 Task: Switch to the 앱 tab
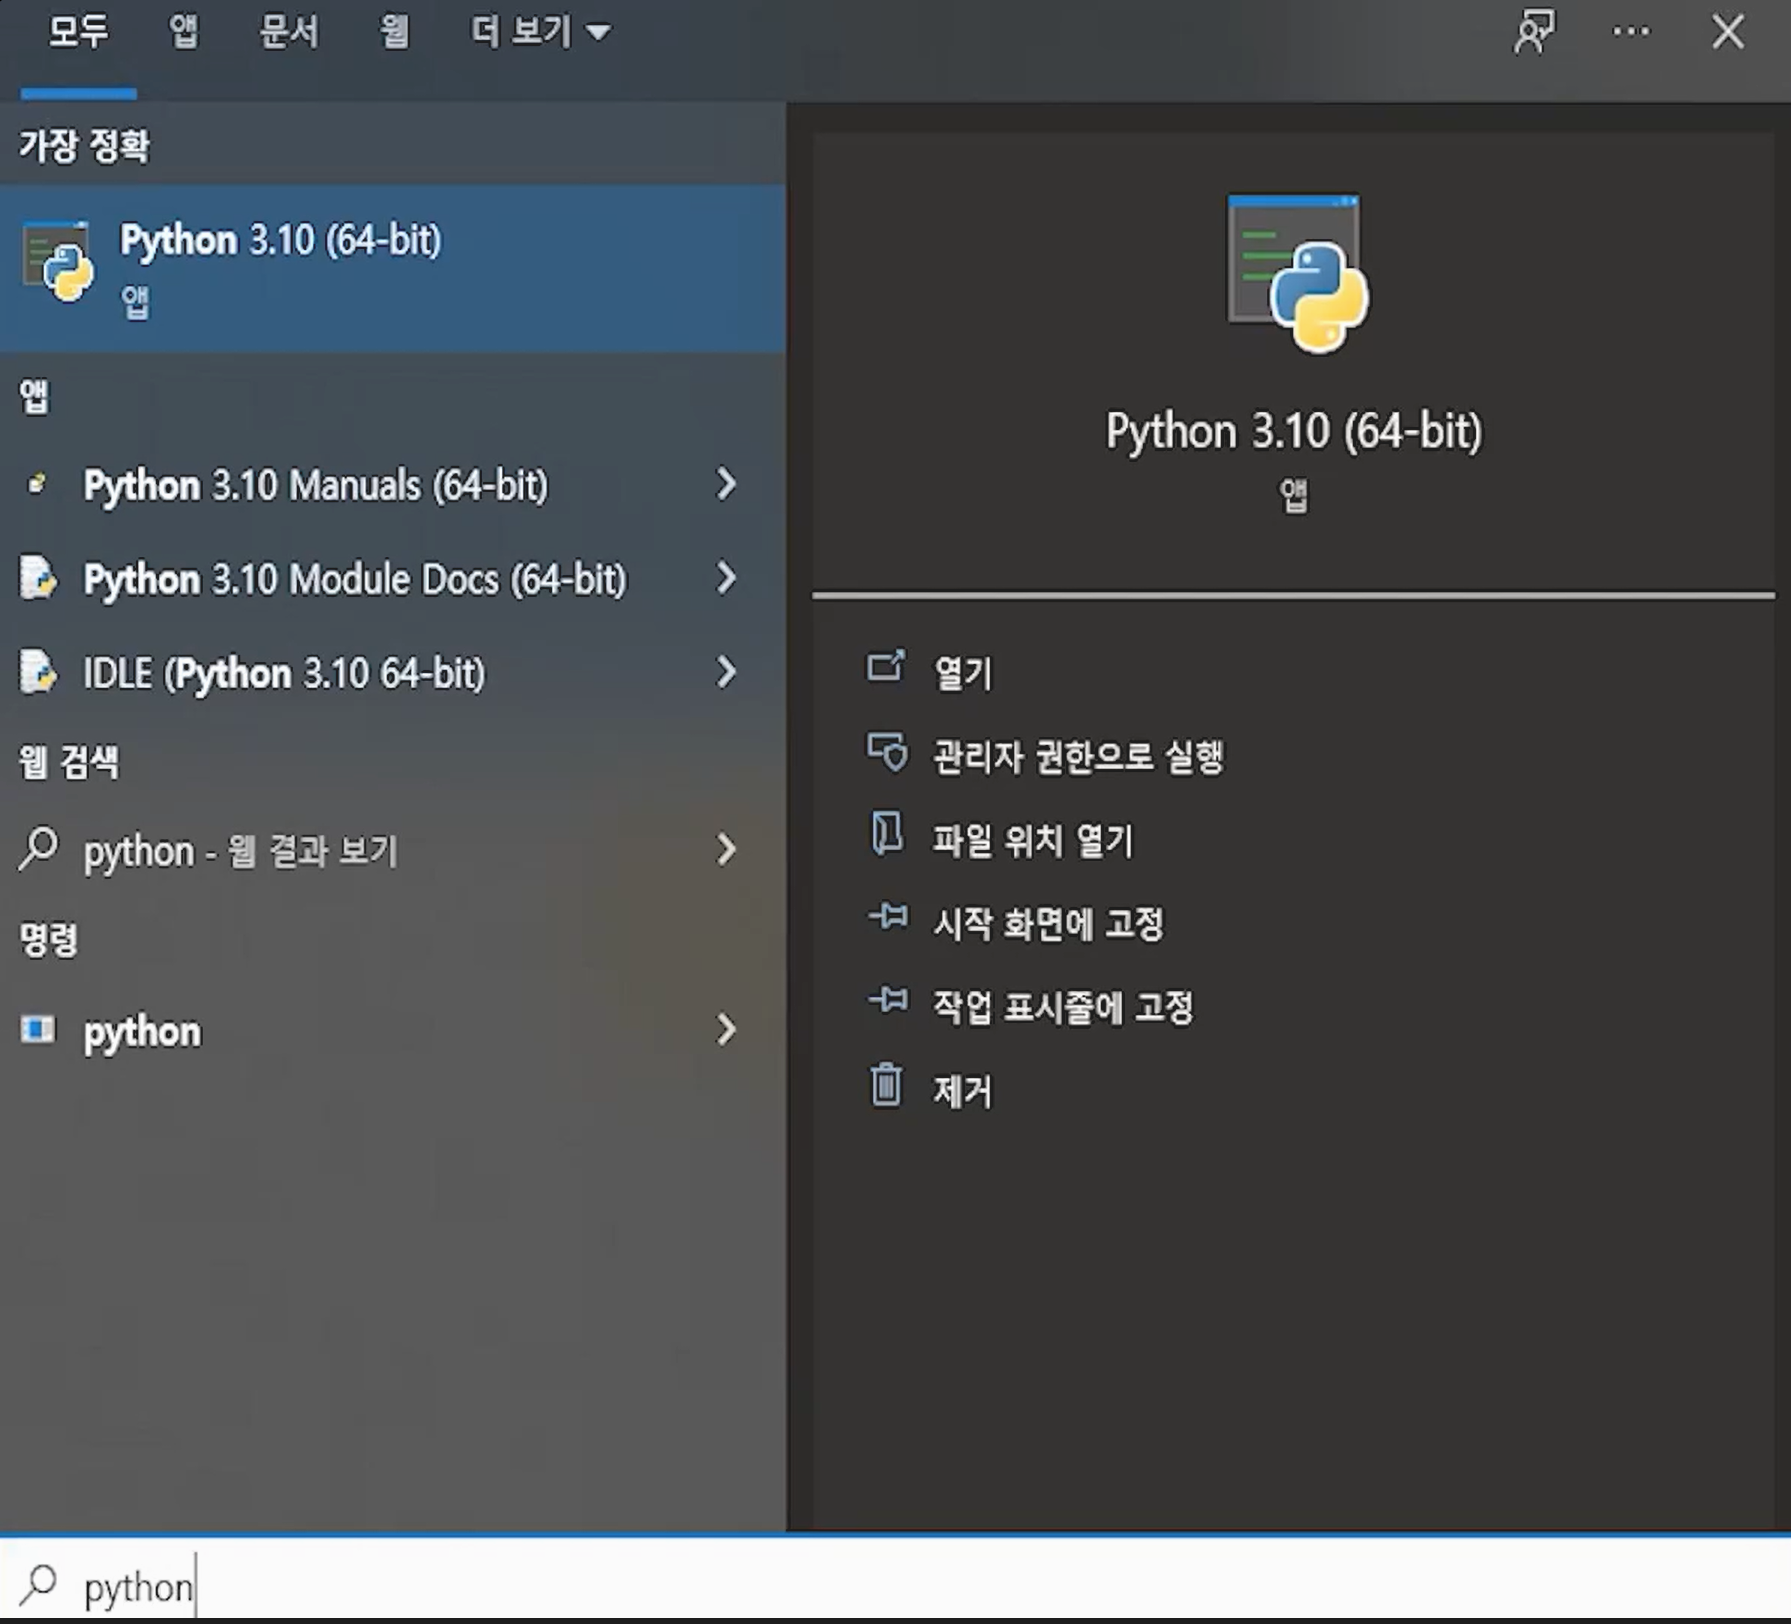[184, 32]
